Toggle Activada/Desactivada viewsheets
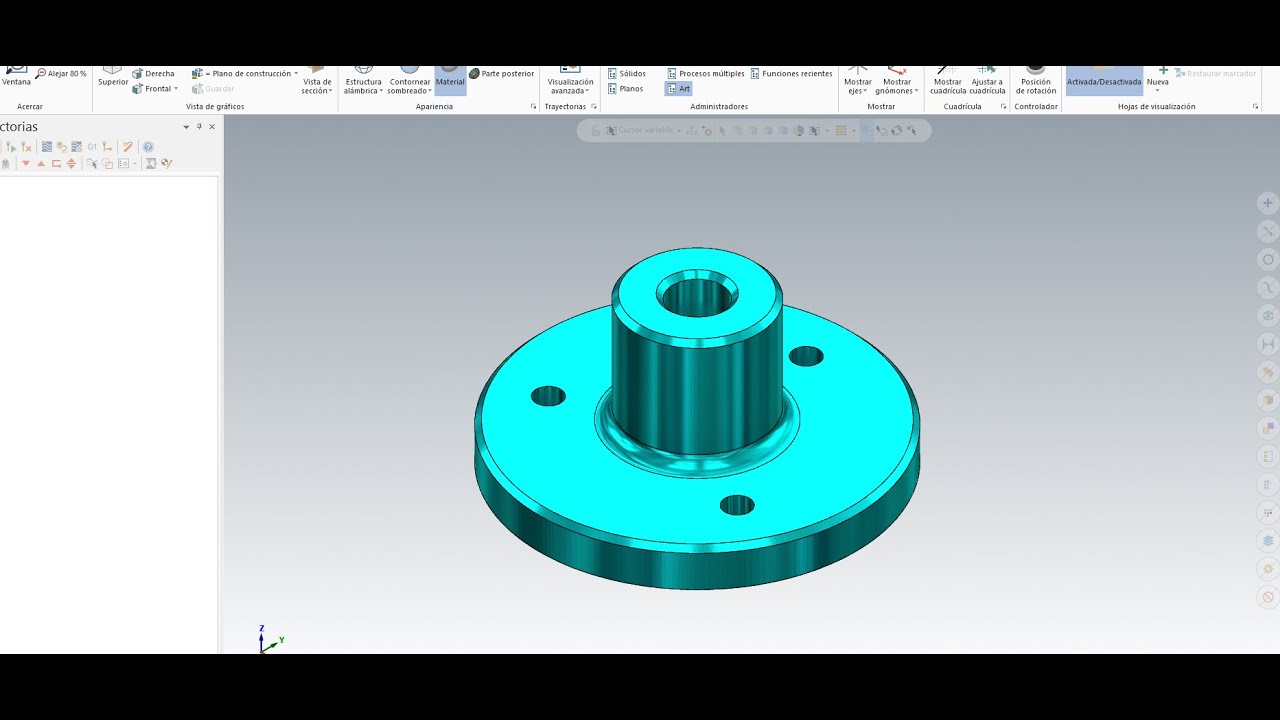 [x=1104, y=80]
